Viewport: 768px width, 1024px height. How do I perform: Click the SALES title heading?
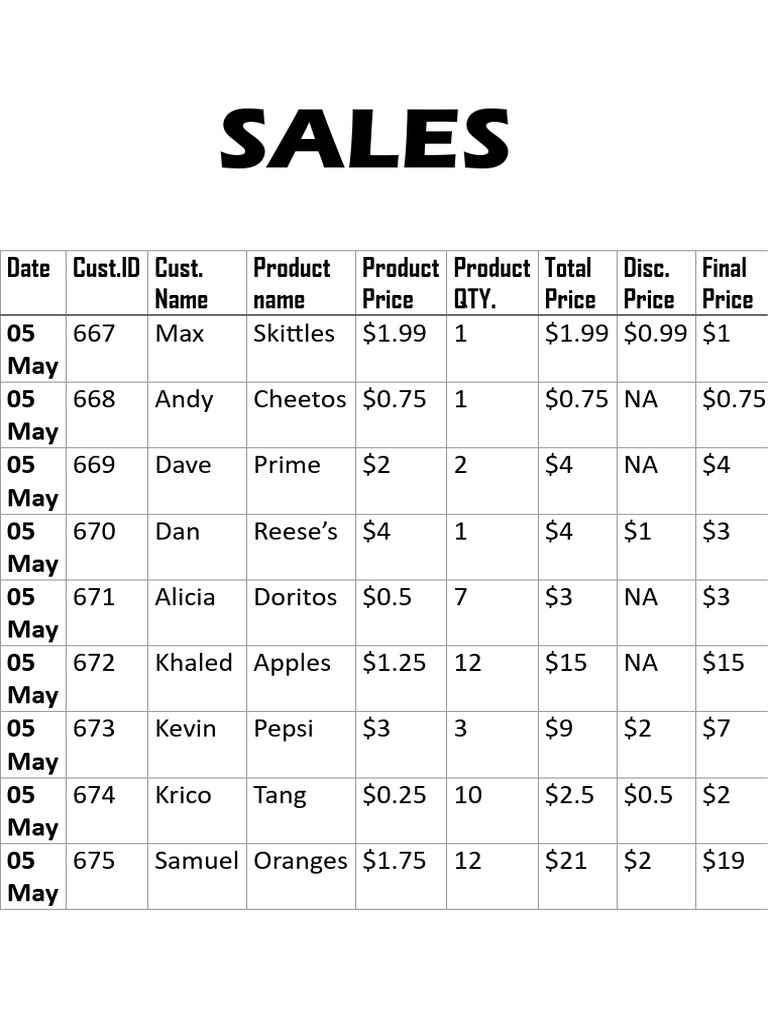365,138
